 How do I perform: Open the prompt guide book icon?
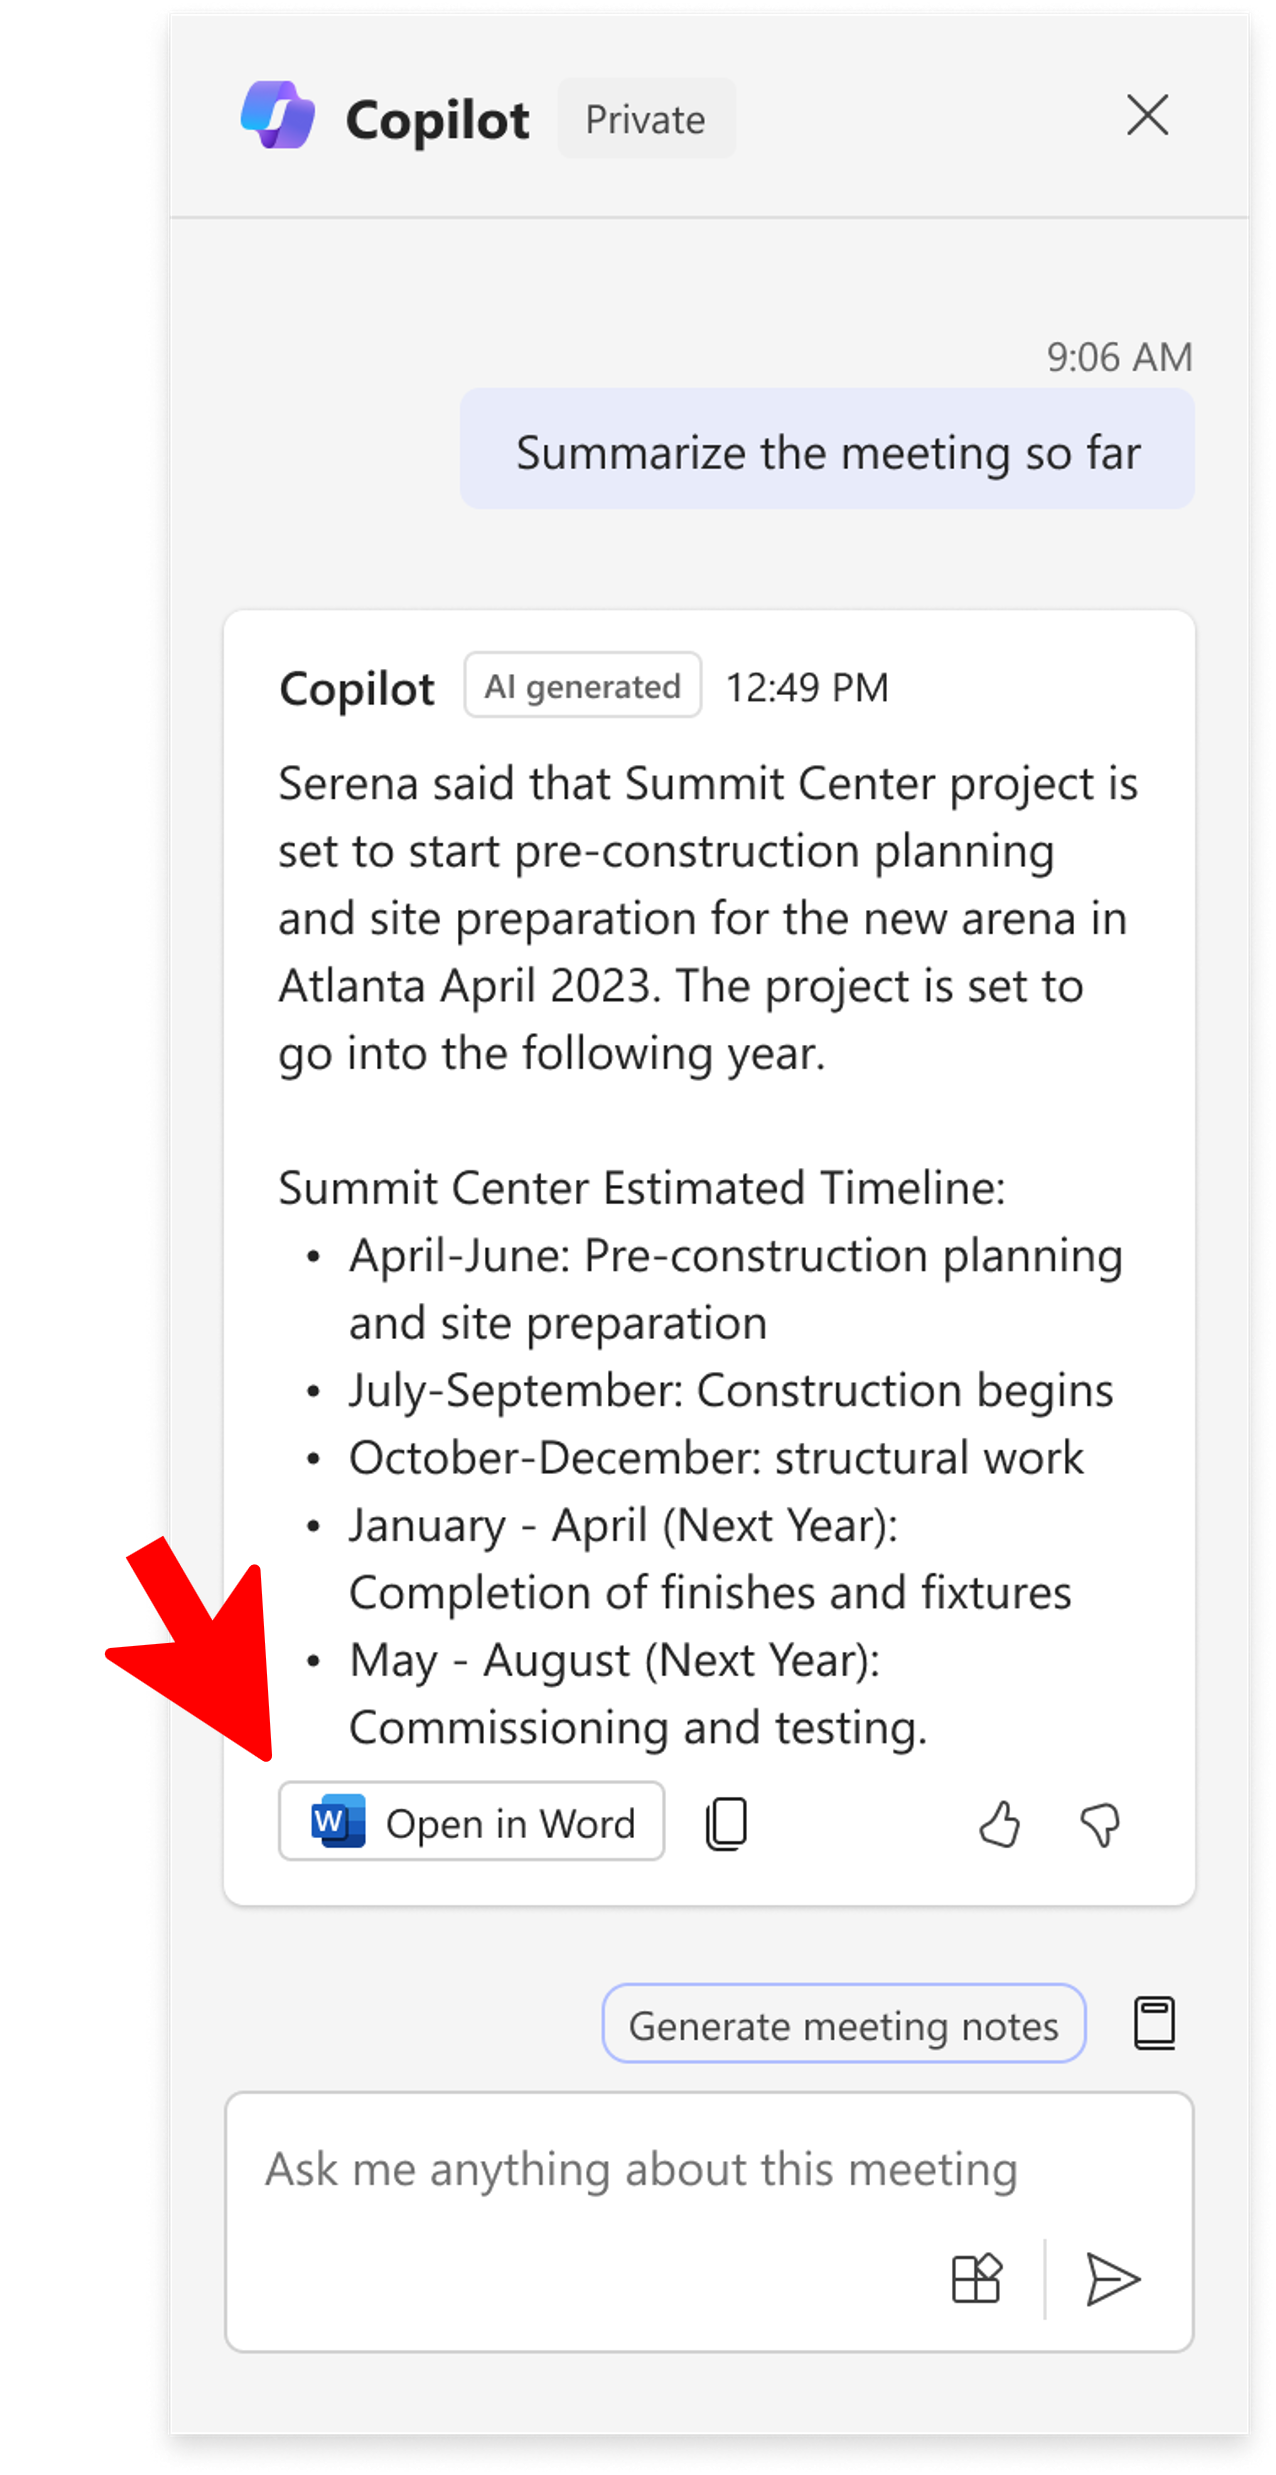(1155, 2023)
